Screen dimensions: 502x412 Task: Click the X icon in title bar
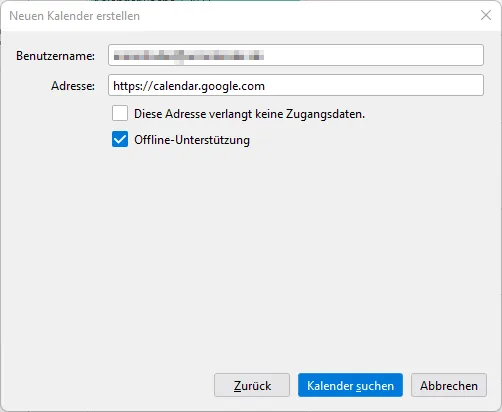pyautogui.click(x=486, y=15)
